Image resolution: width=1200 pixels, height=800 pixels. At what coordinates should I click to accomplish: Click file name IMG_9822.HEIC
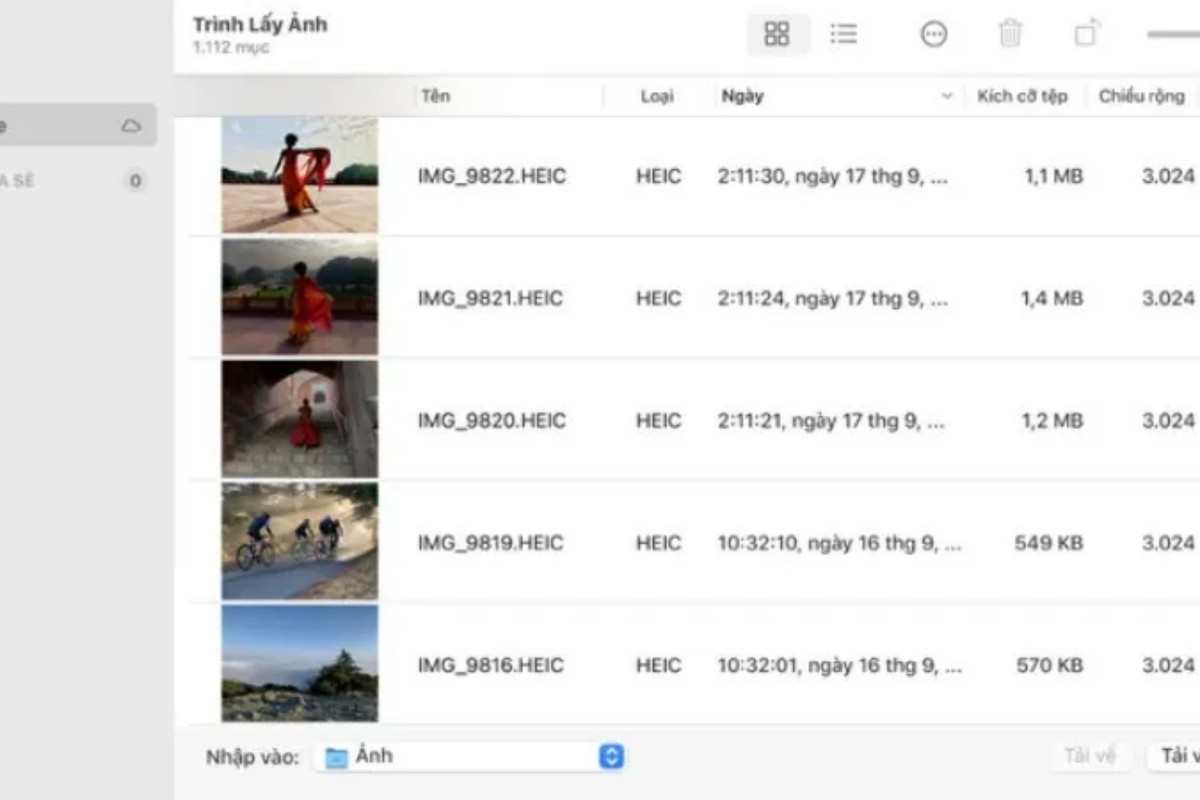click(492, 177)
